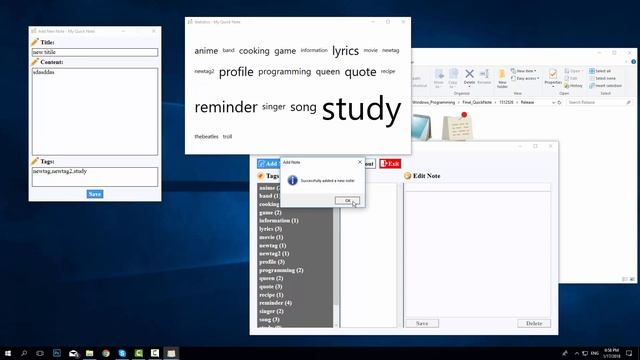The width and height of the screenshot is (640, 360).
Task: Click Move to in the Explorer ribbon
Action: tap(439, 78)
